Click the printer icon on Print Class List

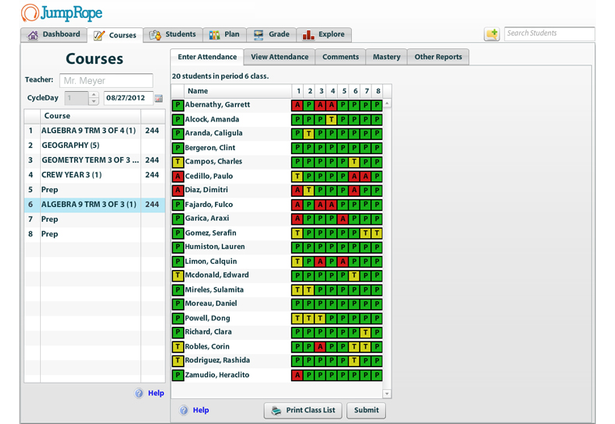(x=276, y=411)
